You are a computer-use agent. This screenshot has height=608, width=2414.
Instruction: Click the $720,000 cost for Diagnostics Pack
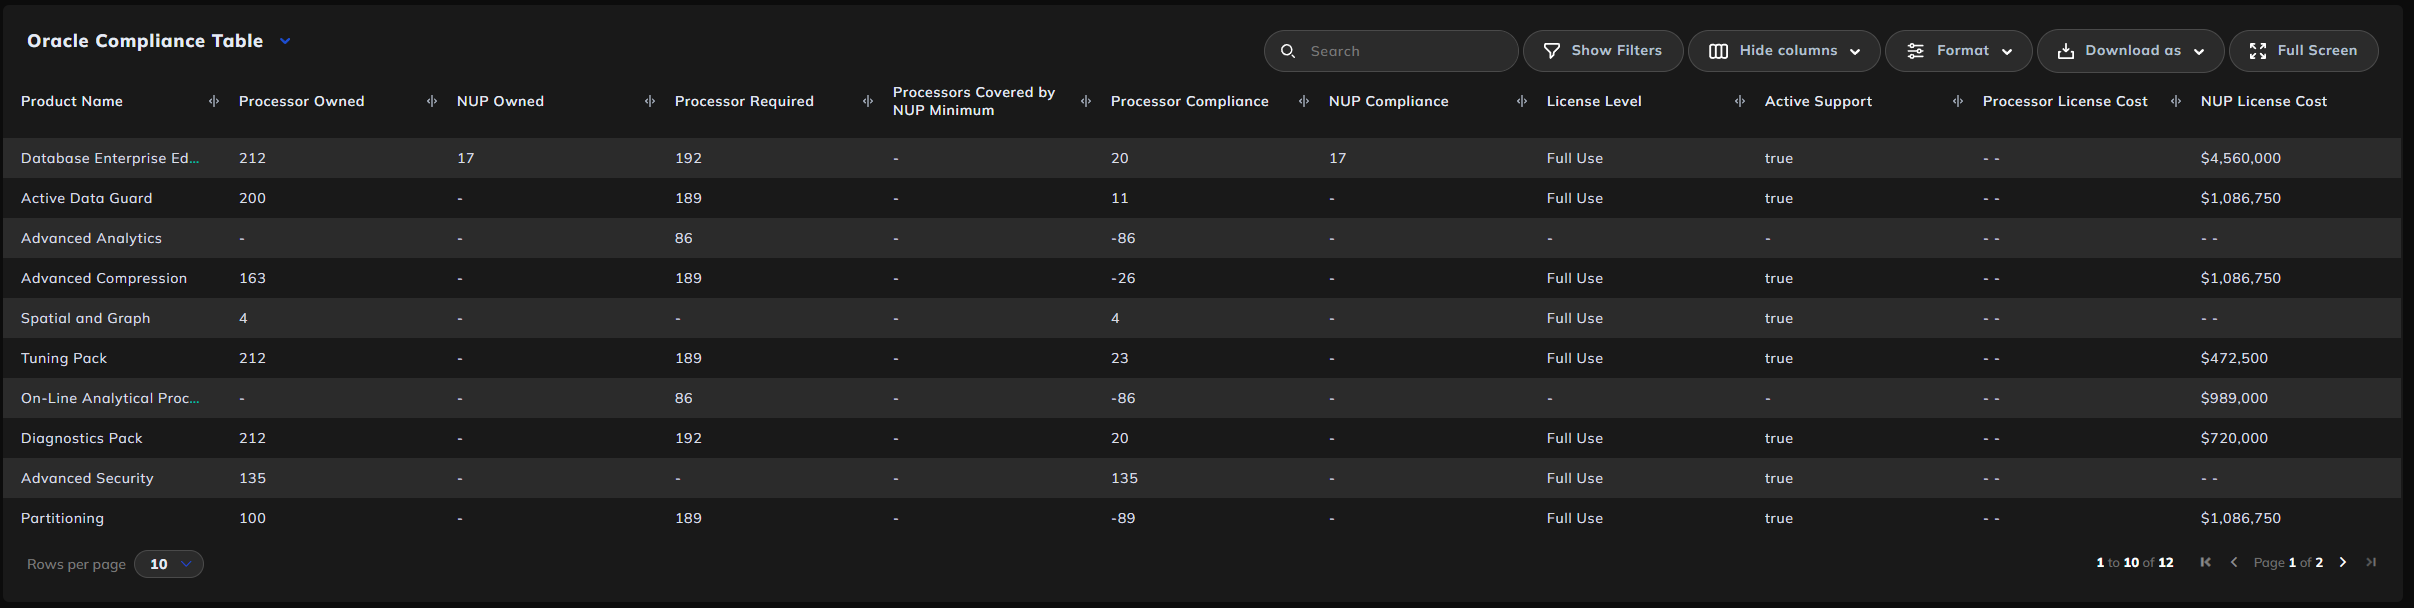[x=2234, y=438]
